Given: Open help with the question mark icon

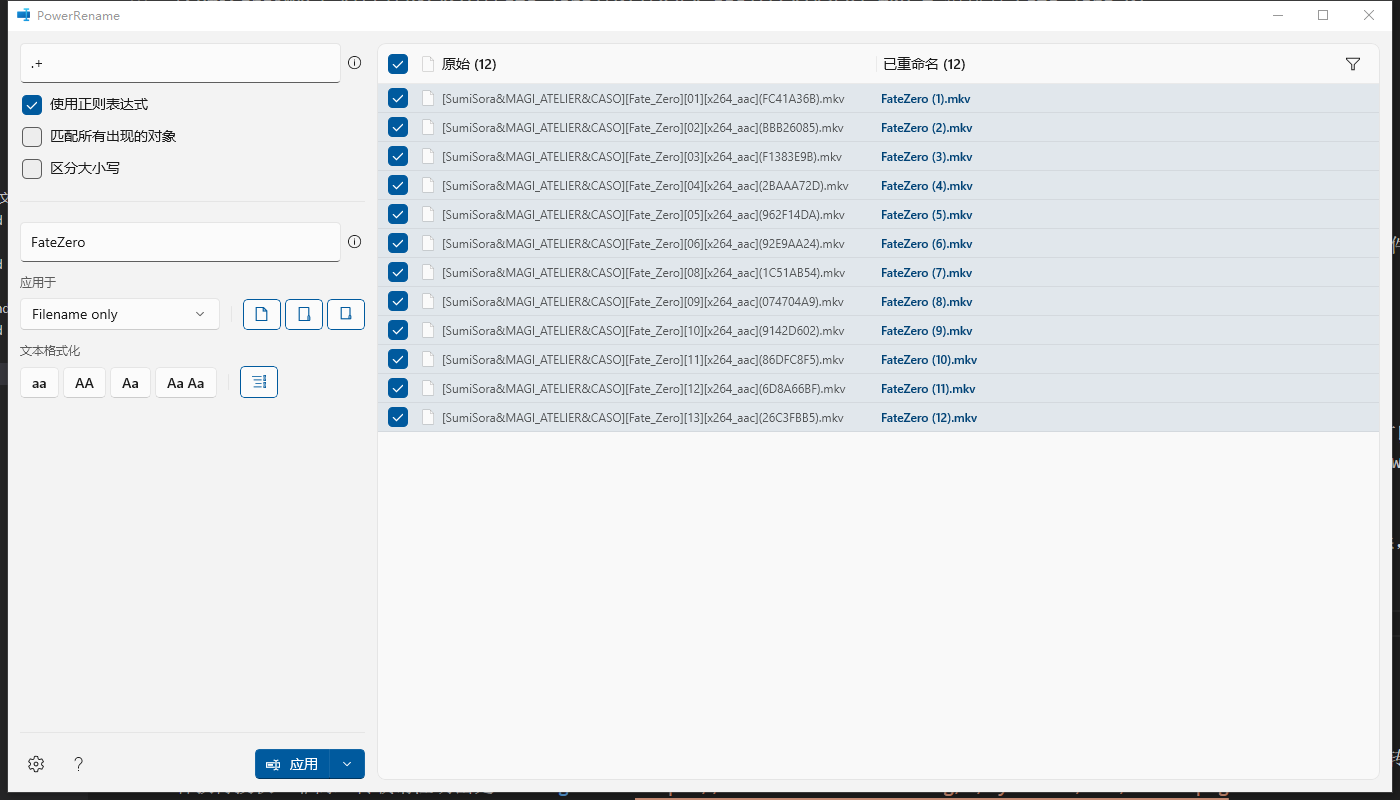Looking at the screenshot, I should pos(79,764).
